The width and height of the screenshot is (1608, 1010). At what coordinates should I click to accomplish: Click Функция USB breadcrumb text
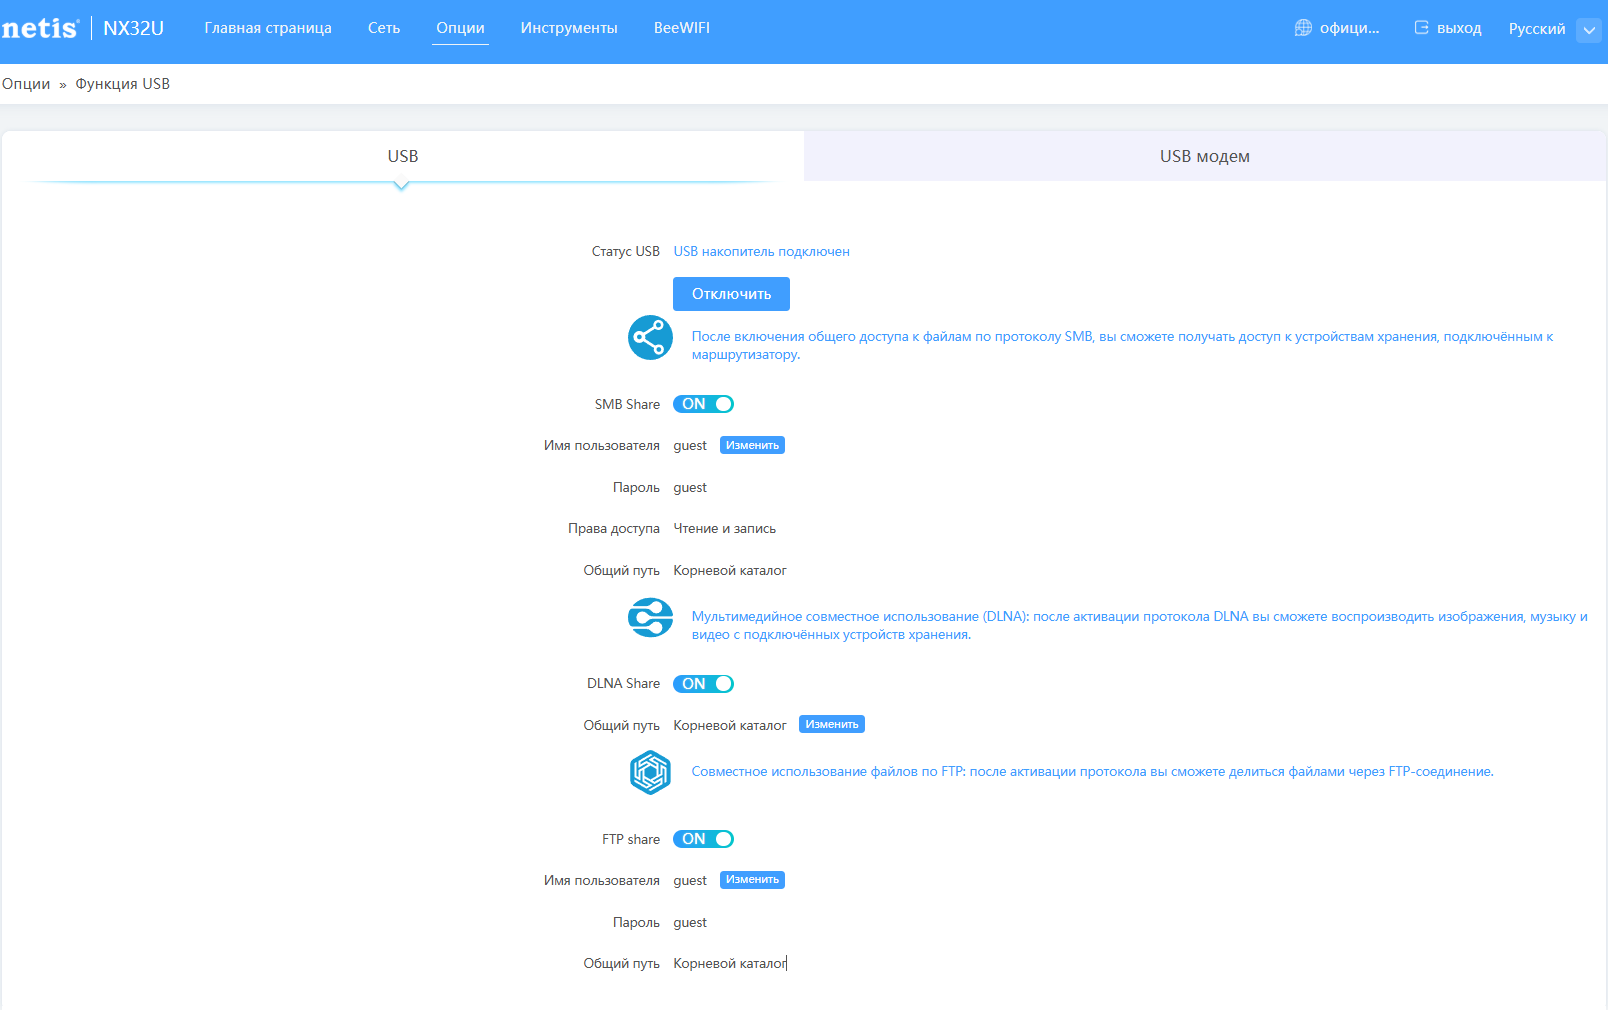(123, 84)
